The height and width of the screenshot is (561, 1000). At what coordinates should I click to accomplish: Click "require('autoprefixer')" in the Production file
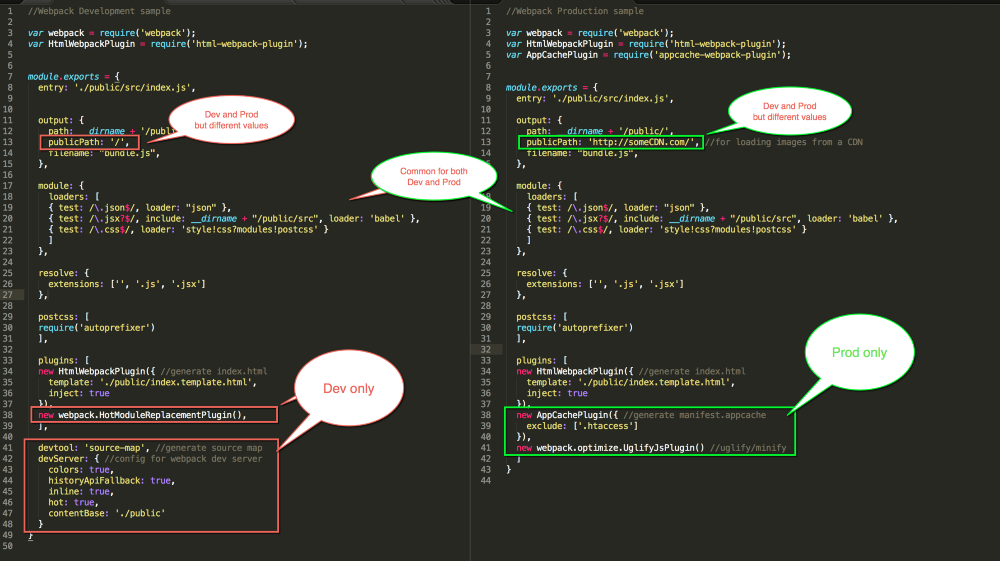[575, 328]
